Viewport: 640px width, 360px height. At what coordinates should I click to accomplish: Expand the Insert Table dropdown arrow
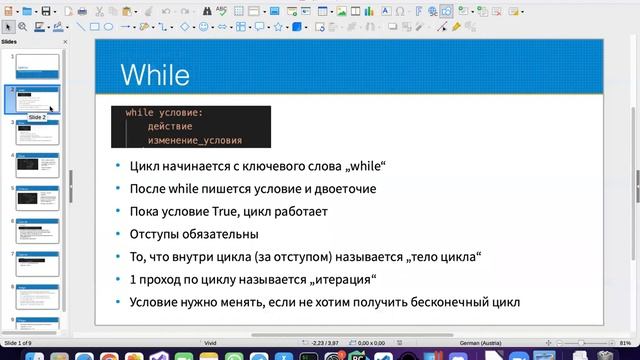[x=332, y=12]
